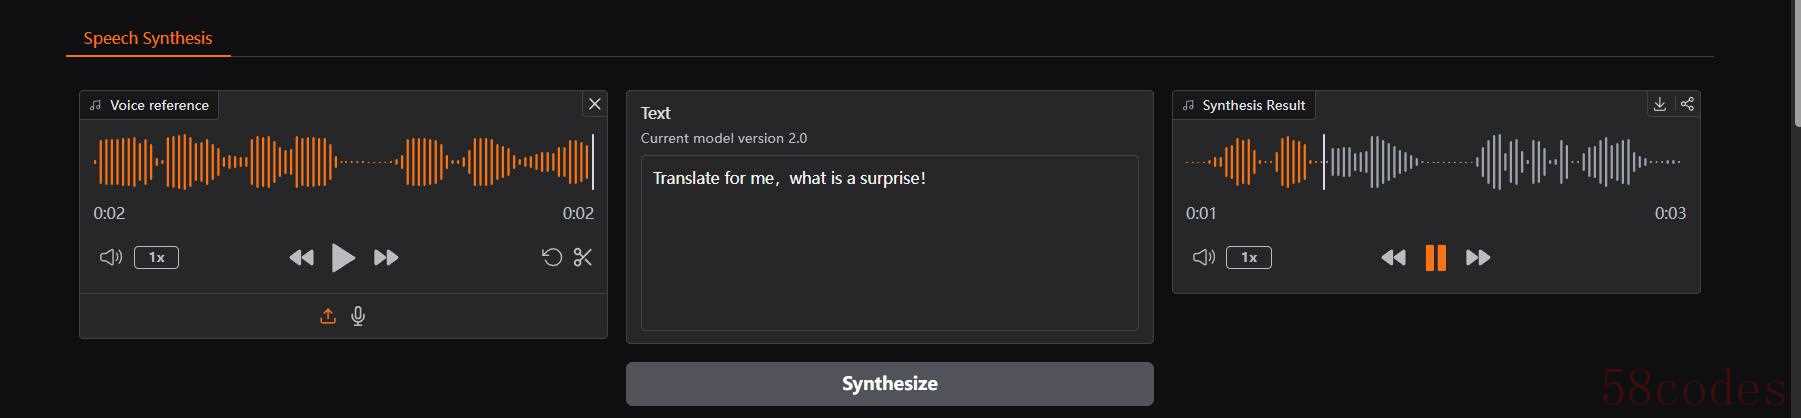Rewind the voice reference audio
1801x418 pixels.
(x=301, y=258)
